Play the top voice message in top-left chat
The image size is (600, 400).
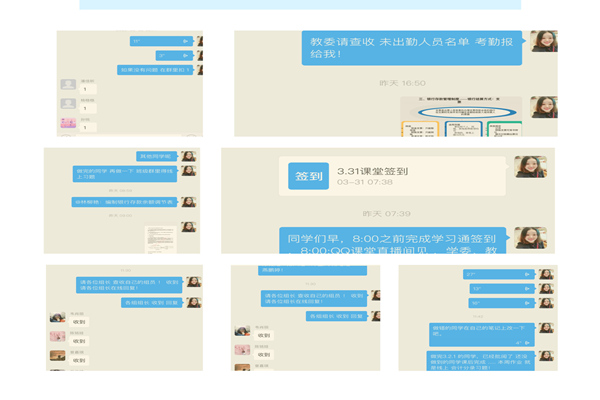162,41
